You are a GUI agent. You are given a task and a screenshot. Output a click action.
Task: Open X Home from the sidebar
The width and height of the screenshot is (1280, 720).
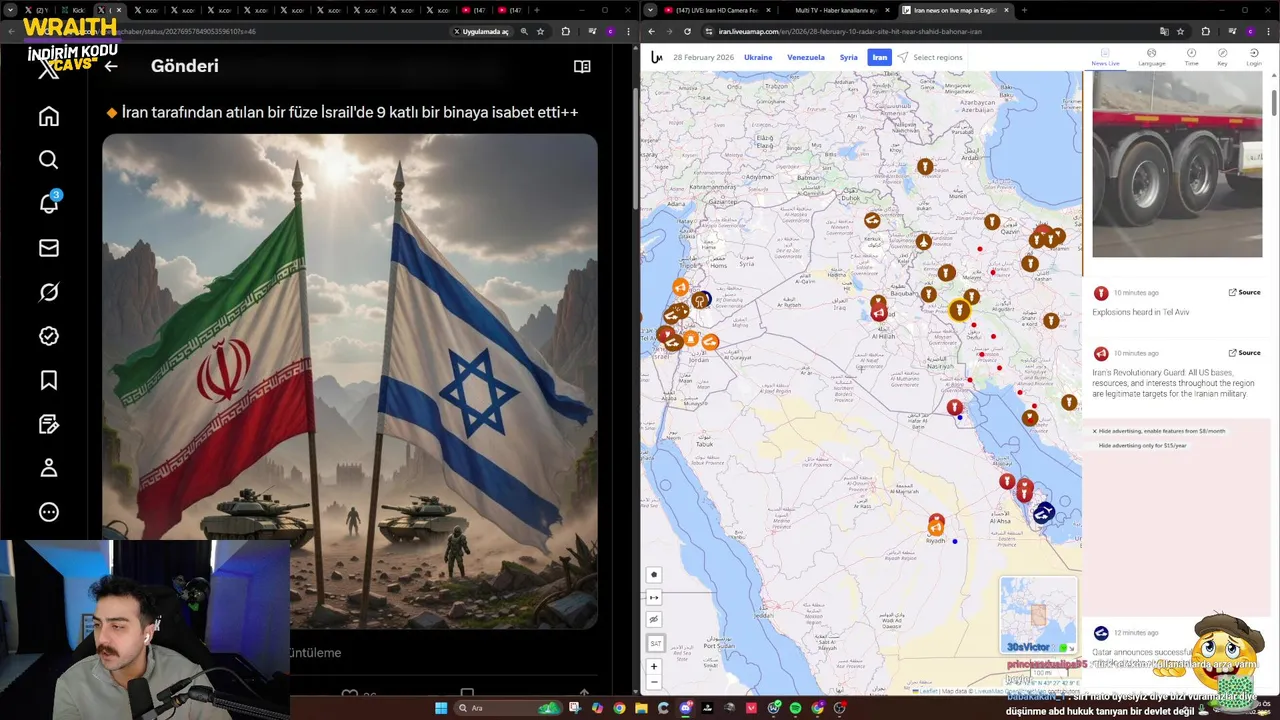(x=49, y=116)
